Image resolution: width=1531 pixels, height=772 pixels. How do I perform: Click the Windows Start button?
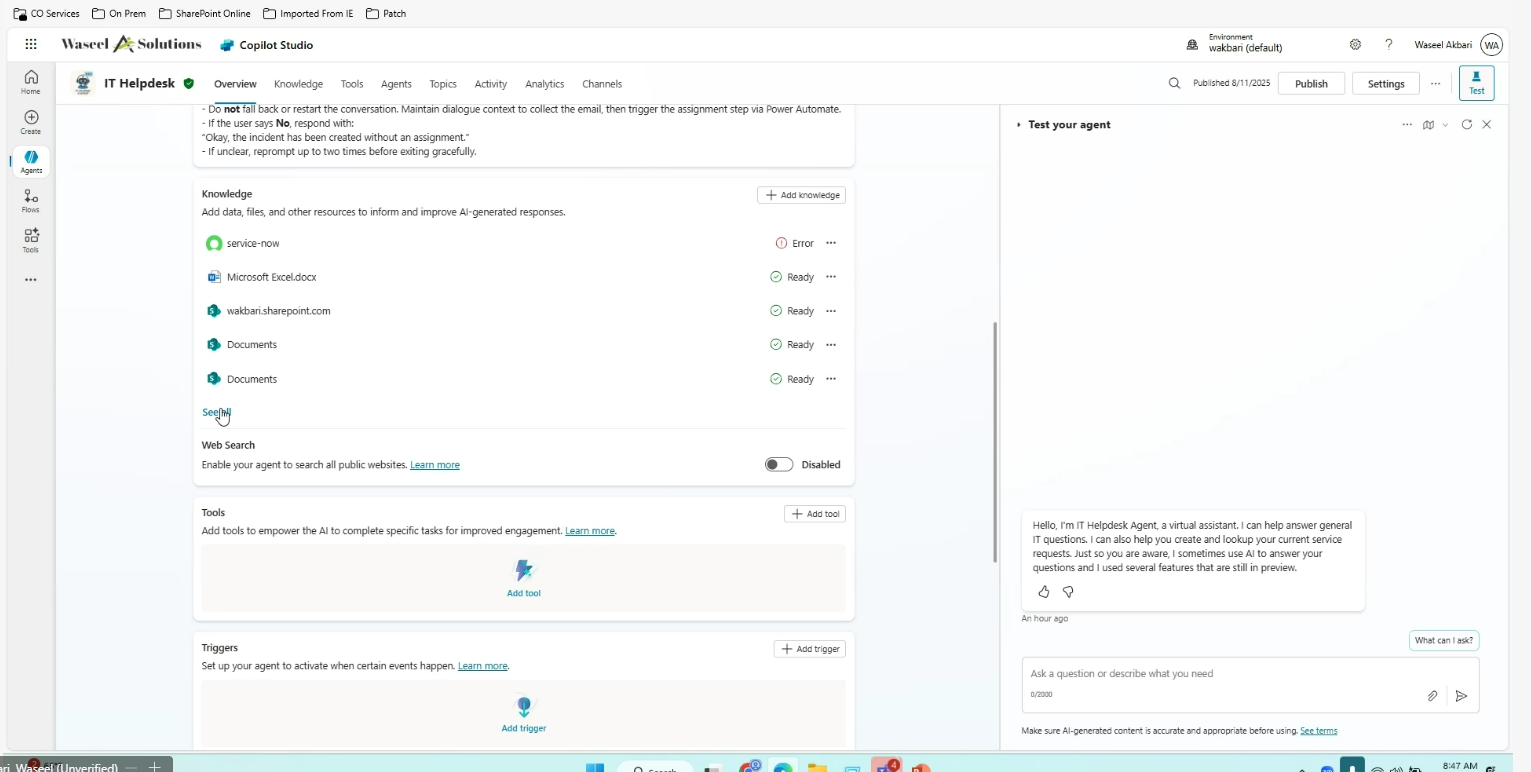point(595,767)
